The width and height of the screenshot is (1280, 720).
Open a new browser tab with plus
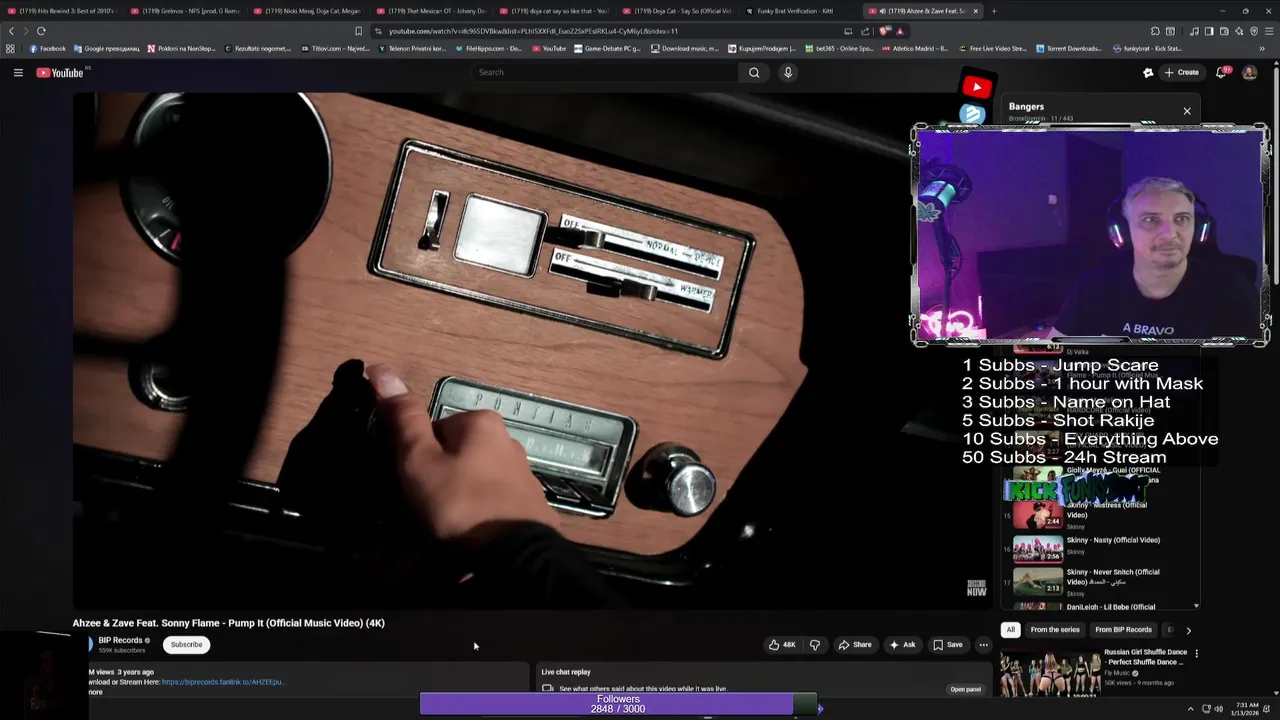pos(993,11)
